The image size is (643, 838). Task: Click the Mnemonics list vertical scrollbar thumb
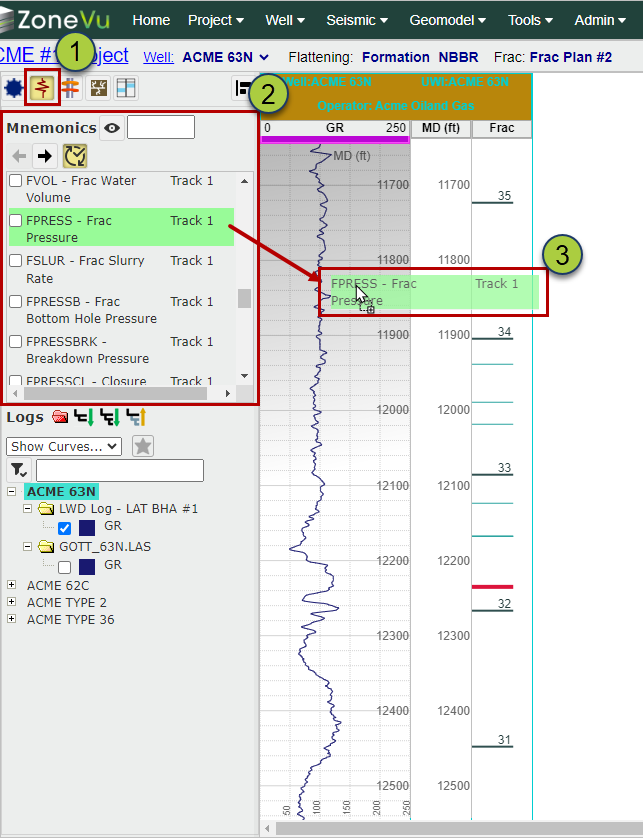point(244,298)
